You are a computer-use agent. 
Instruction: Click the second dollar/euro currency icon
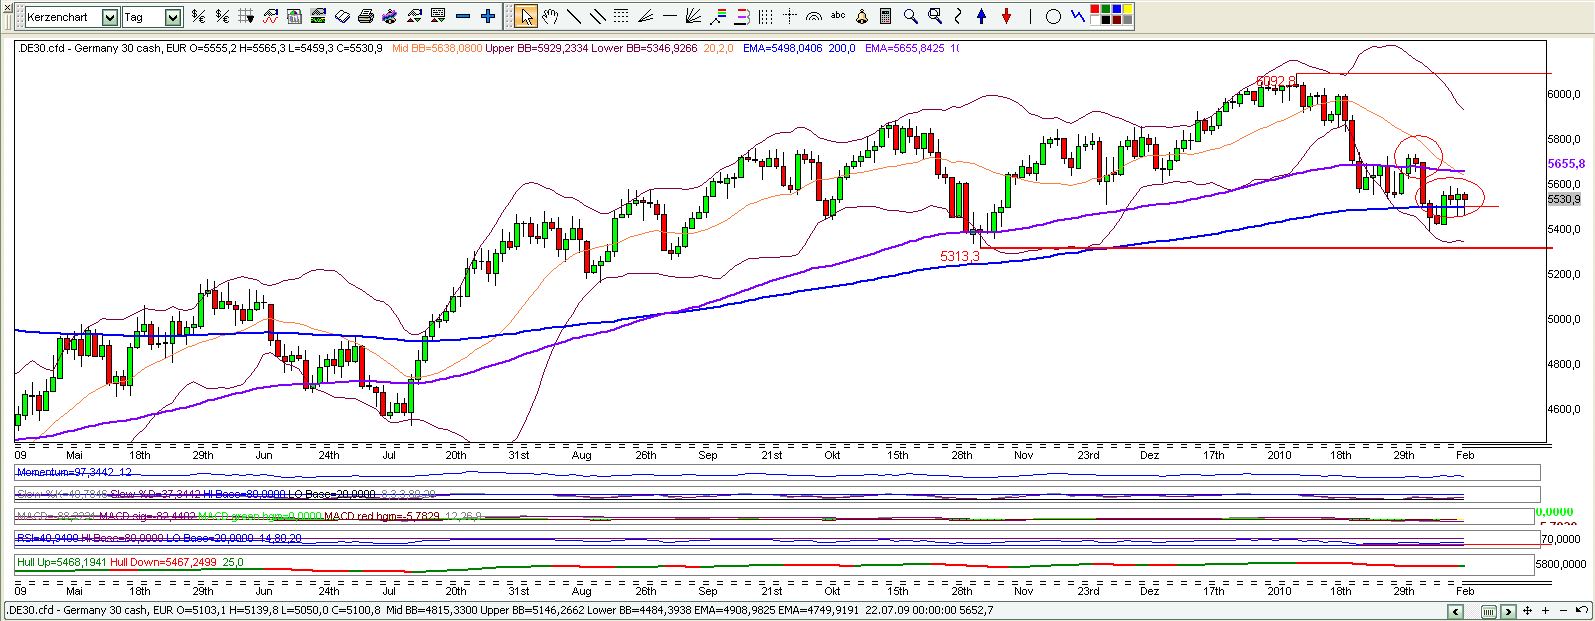click(222, 17)
